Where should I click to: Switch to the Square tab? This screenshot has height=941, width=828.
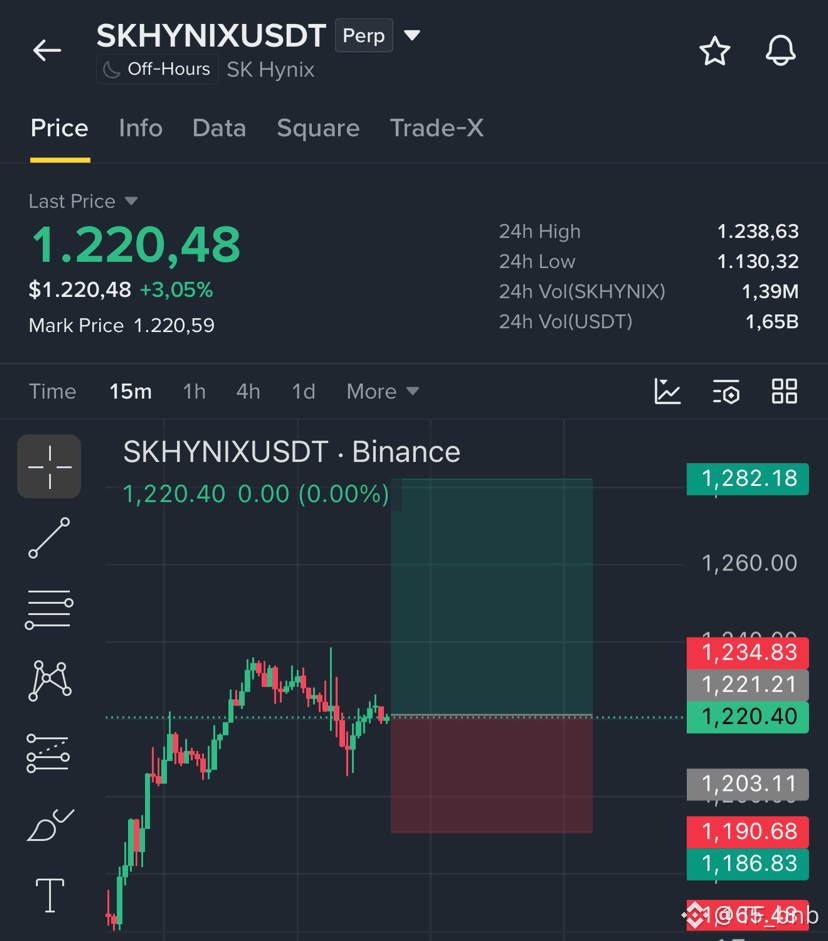coord(318,128)
